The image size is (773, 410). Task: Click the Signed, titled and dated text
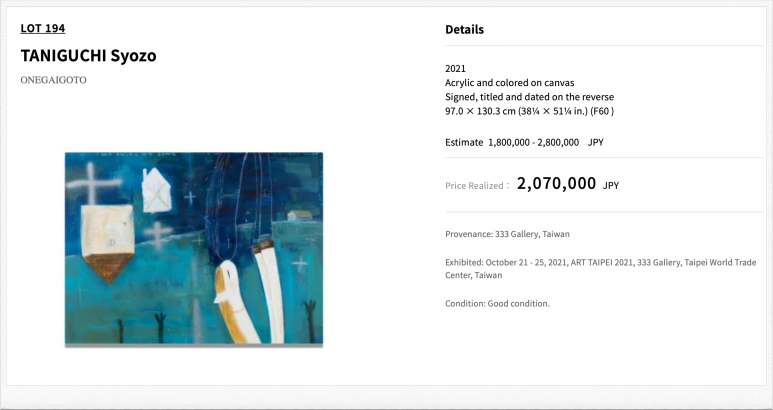(x=529, y=97)
